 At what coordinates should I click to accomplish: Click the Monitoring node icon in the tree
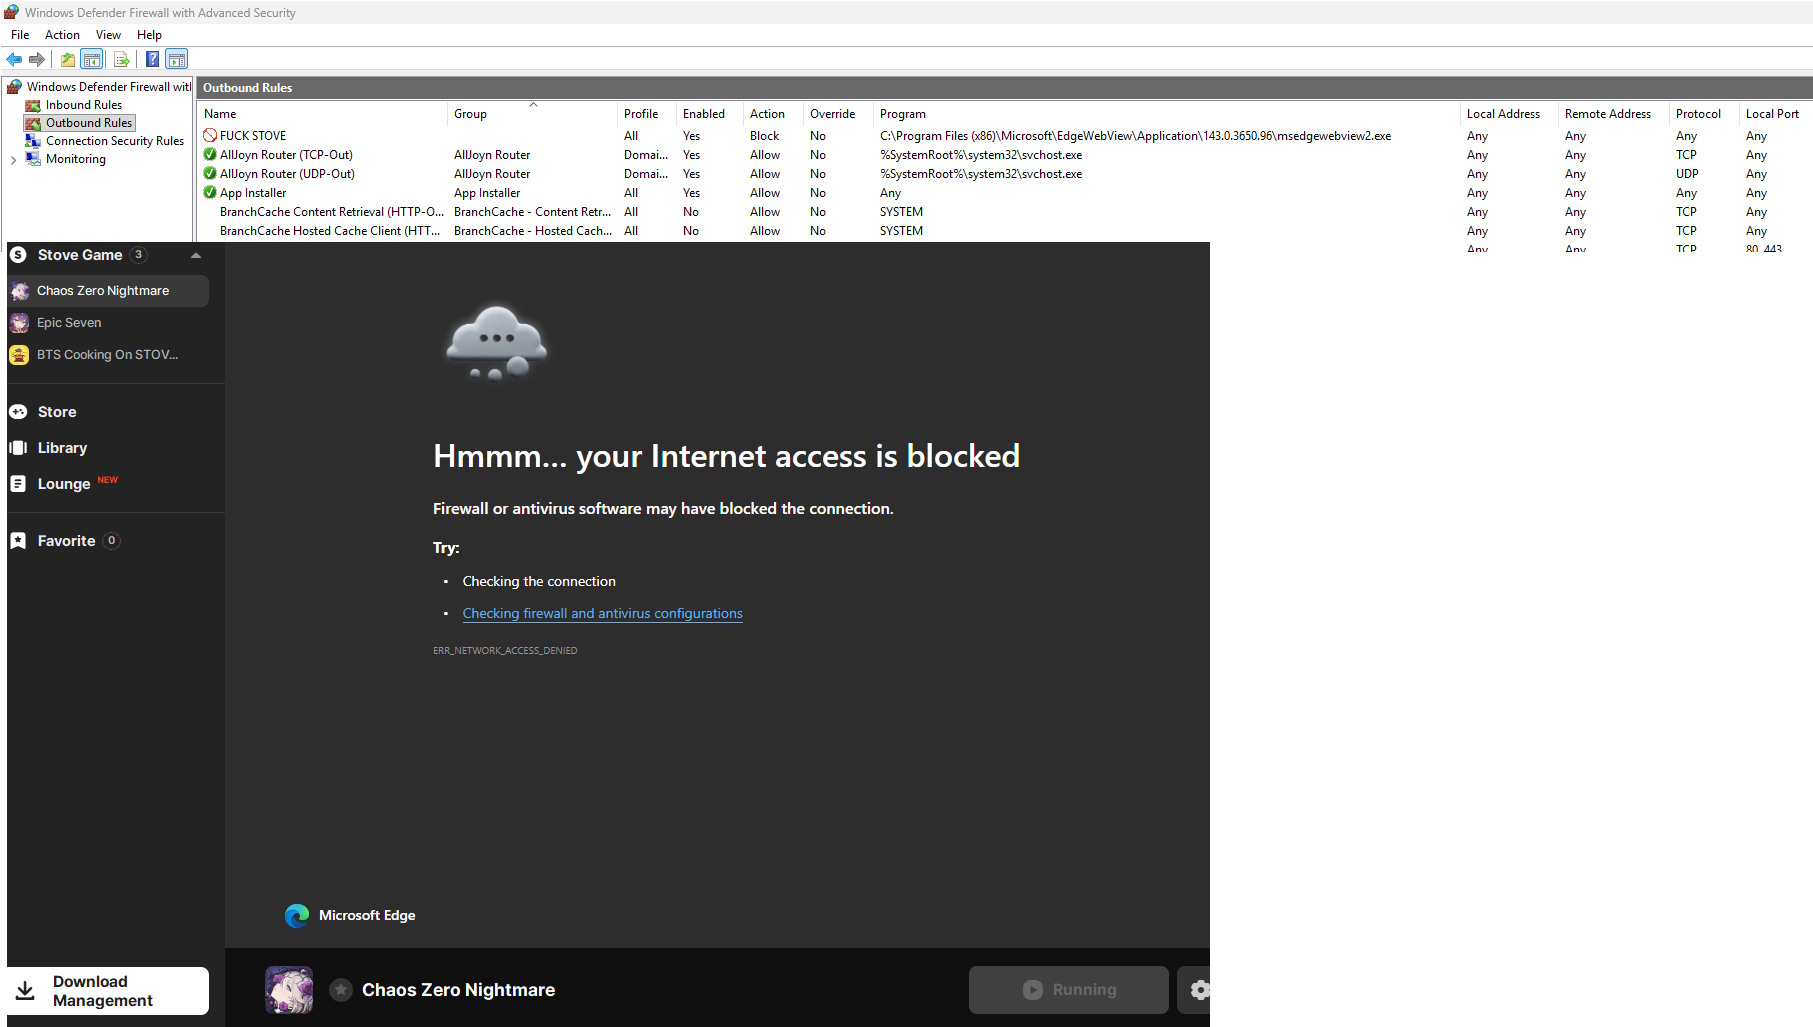(33, 159)
